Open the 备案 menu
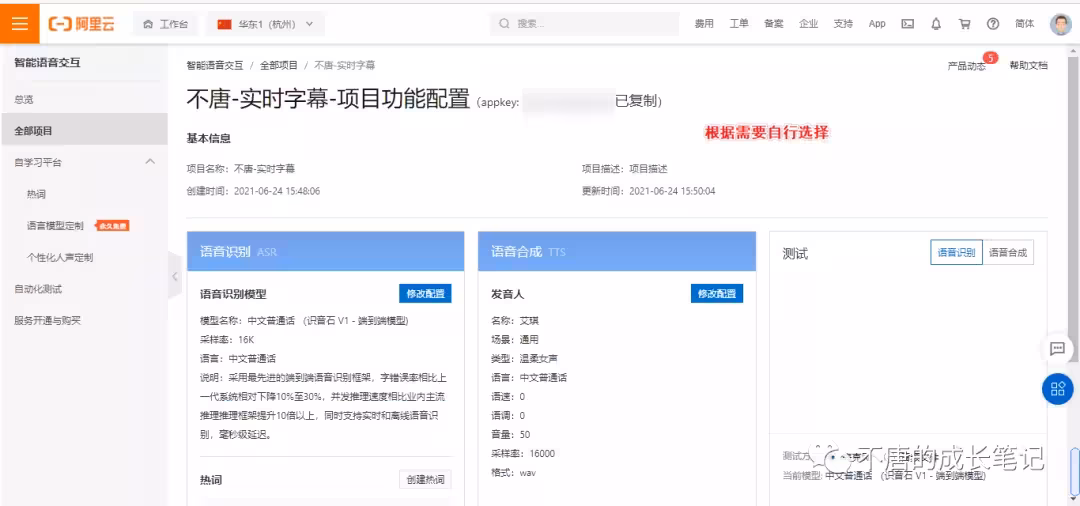The image size is (1080, 506). [773, 24]
